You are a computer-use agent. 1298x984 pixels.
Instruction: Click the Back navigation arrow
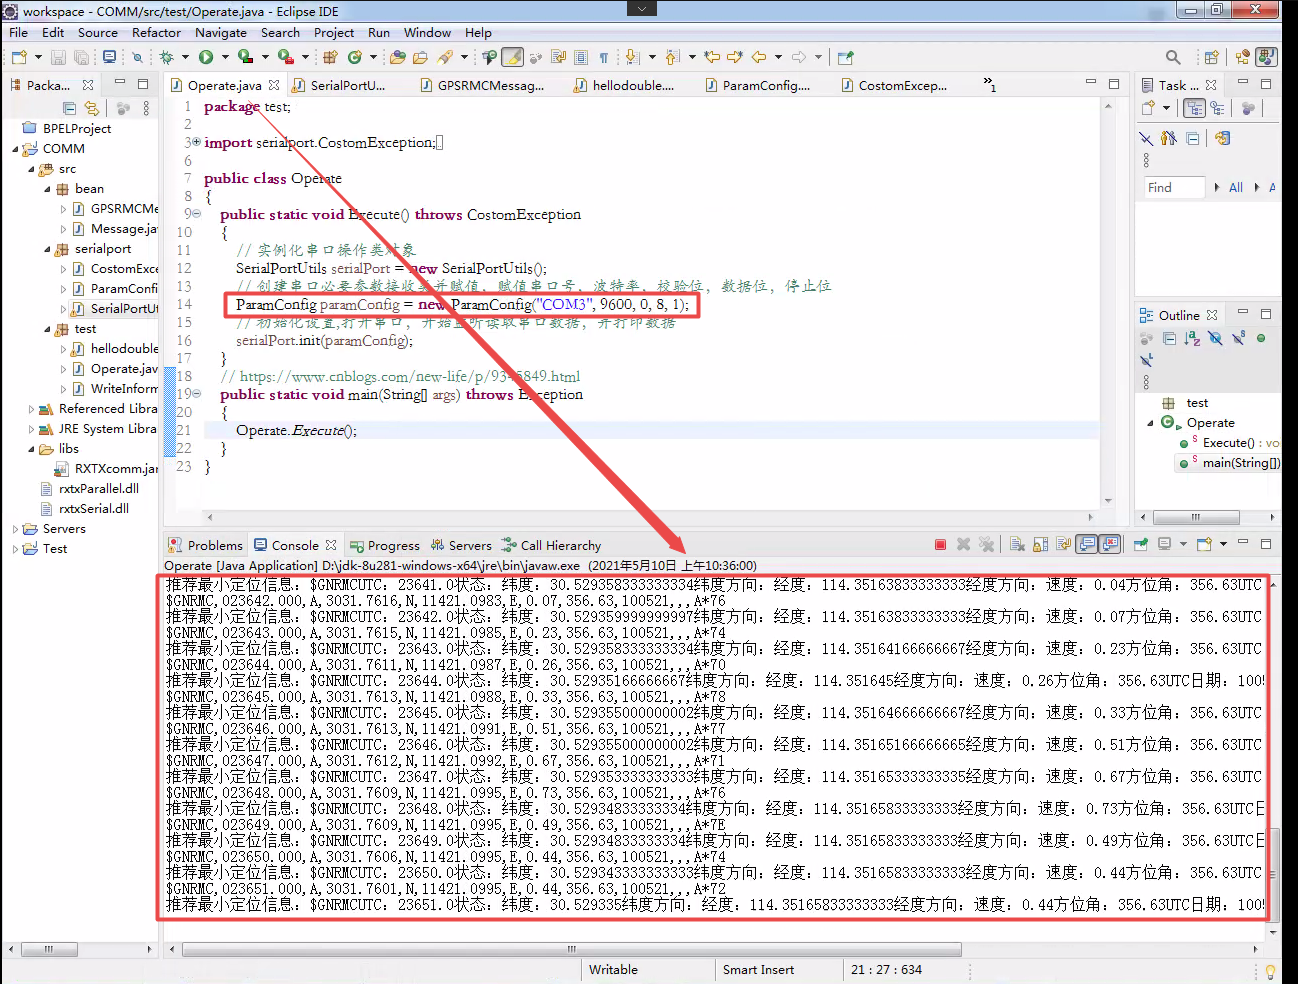(x=759, y=57)
